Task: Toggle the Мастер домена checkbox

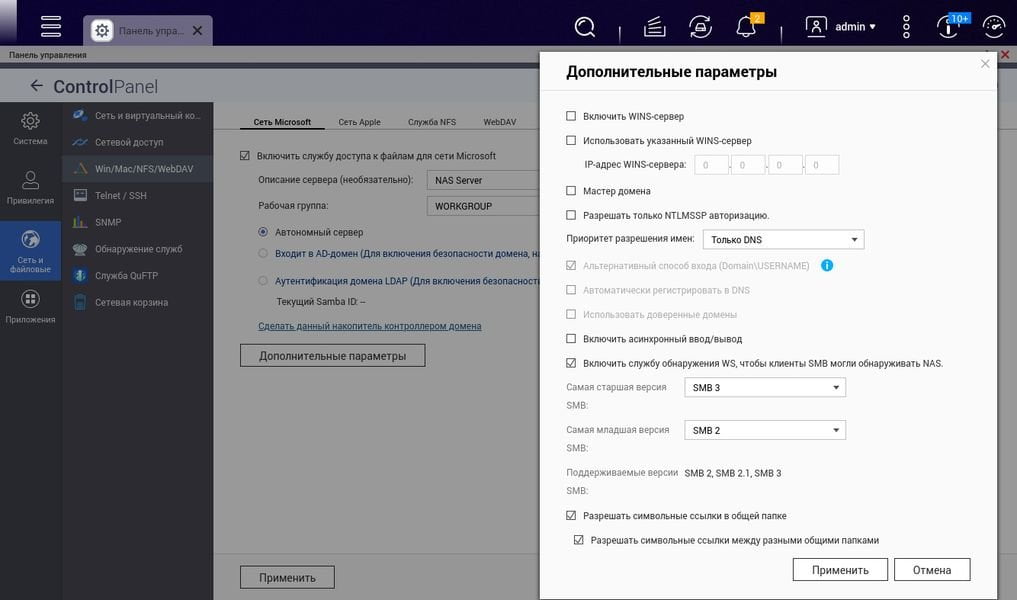Action: [x=571, y=191]
